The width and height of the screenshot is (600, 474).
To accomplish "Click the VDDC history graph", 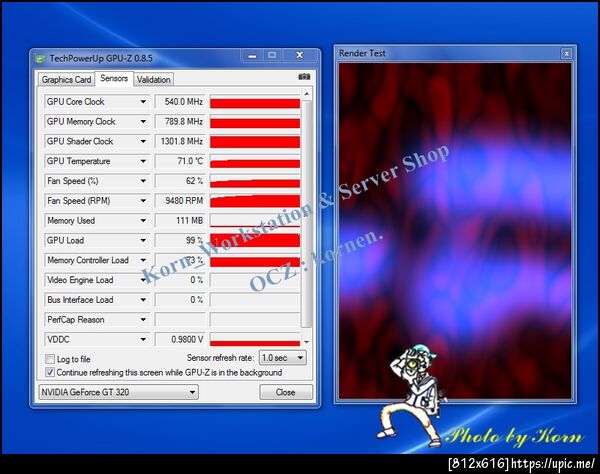I will (255, 340).
